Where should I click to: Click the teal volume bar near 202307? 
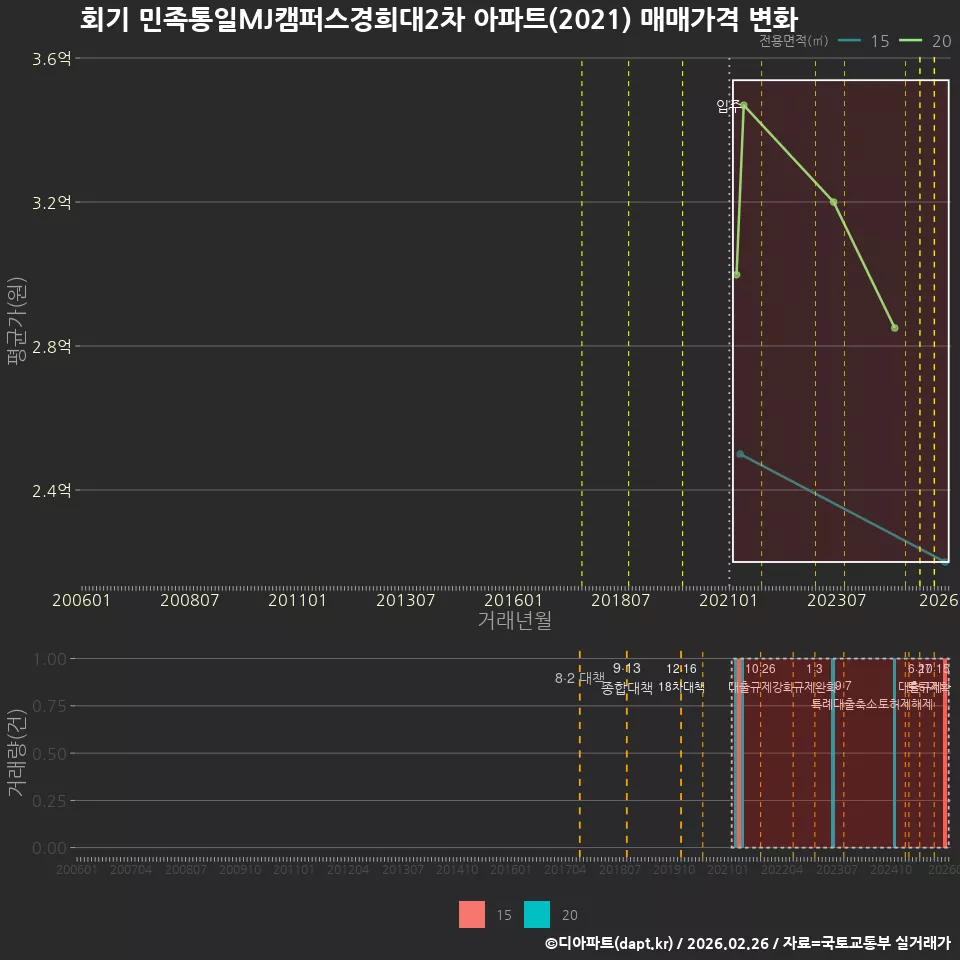pos(833,753)
